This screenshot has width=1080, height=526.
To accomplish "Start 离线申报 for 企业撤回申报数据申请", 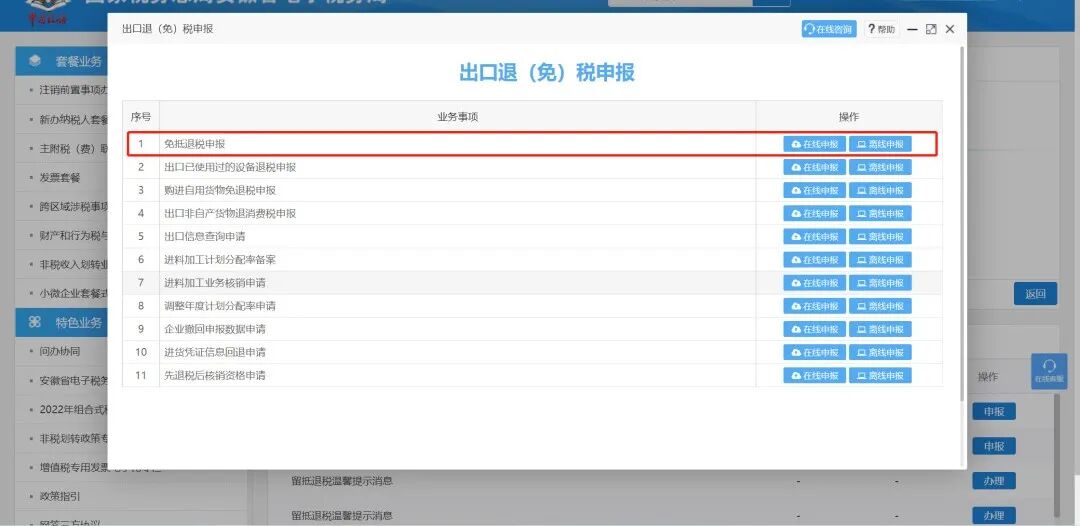I will pos(880,329).
